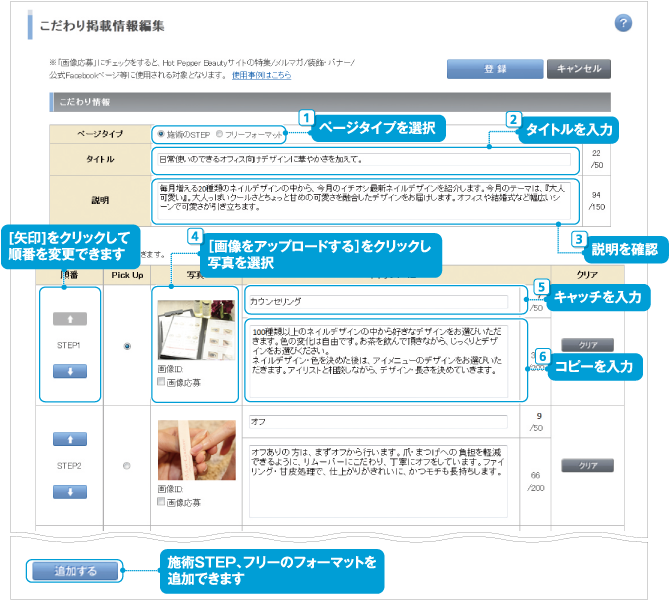Click 追加する to add a step

[76, 571]
